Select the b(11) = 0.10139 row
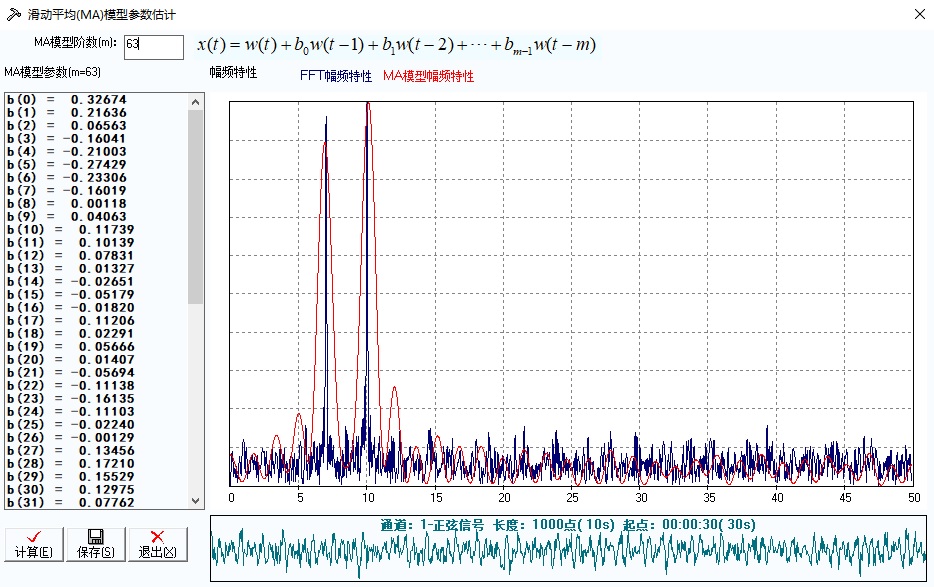934x587 pixels. [96, 243]
